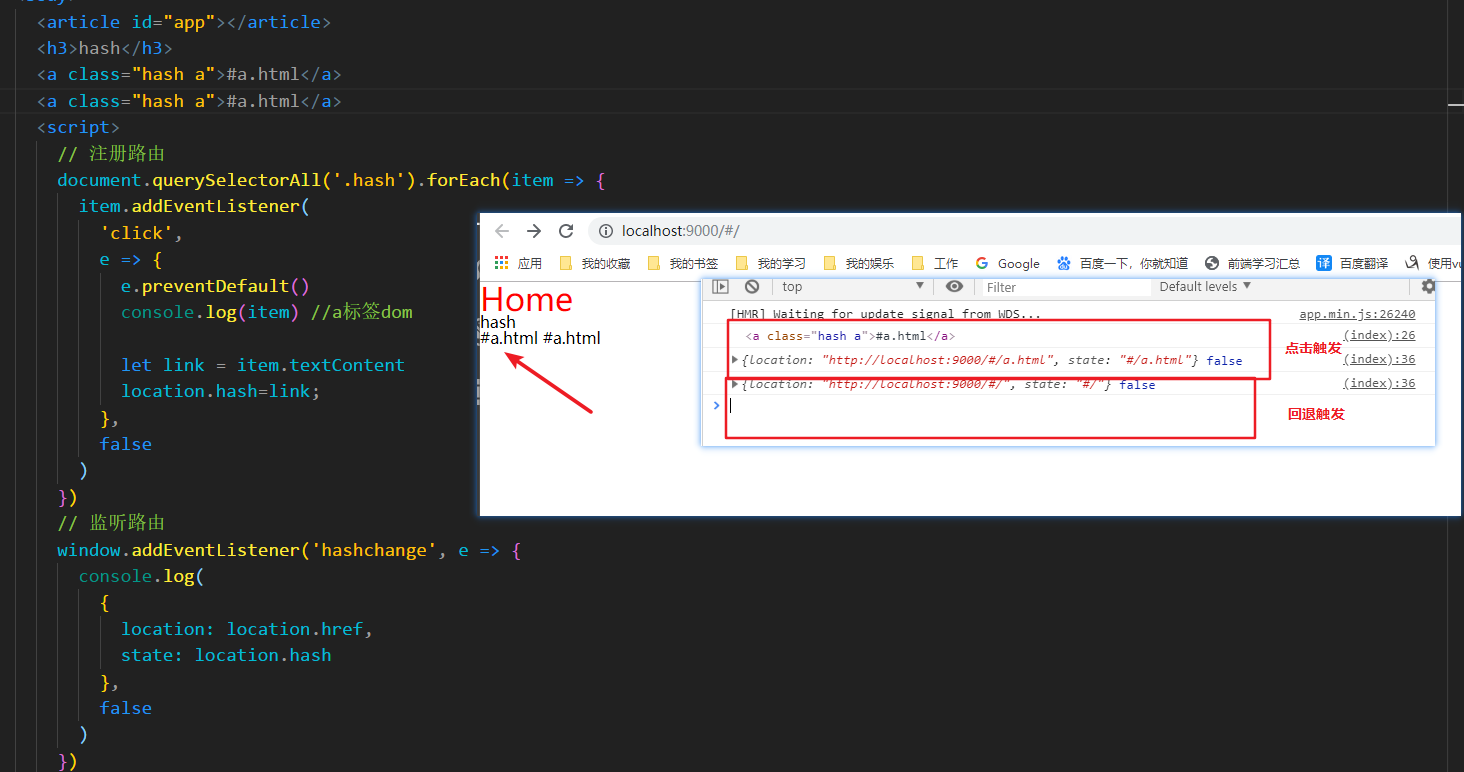Select the logged <a class="hash a"> element in console
Viewport: 1464px width, 772px height.
pyautogui.click(x=850, y=336)
